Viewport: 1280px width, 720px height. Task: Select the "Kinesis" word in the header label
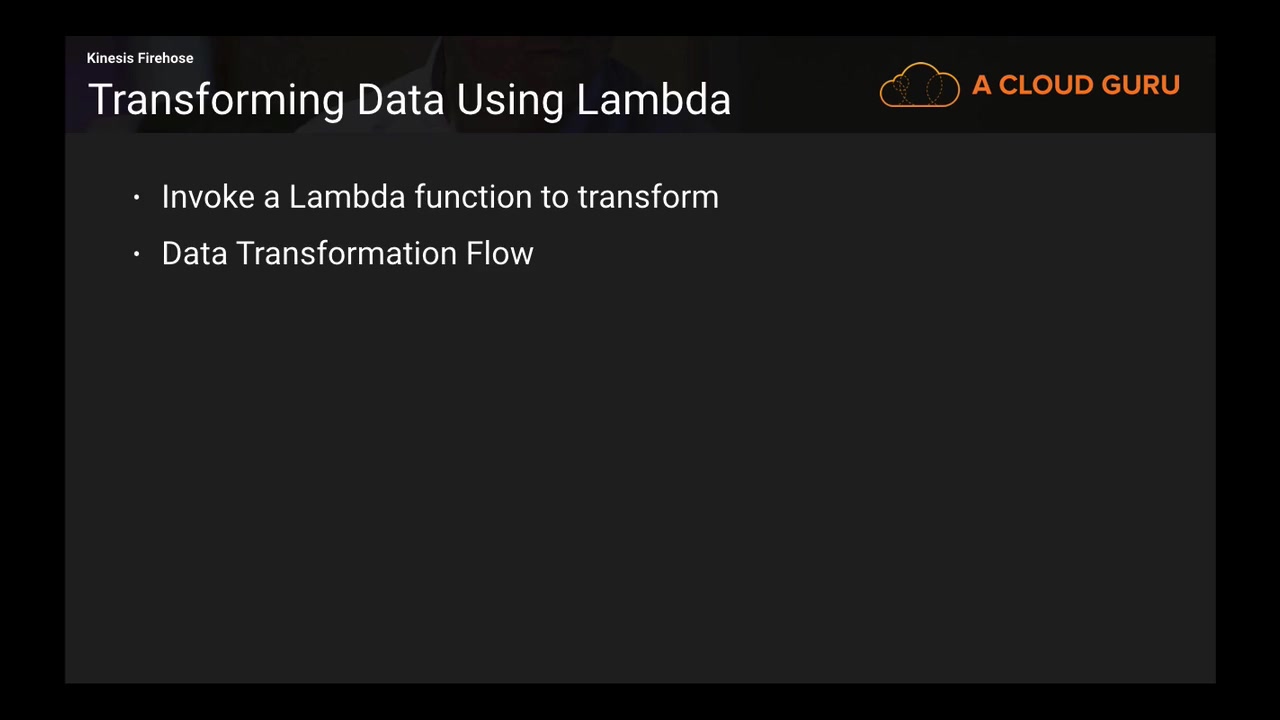tap(110, 58)
